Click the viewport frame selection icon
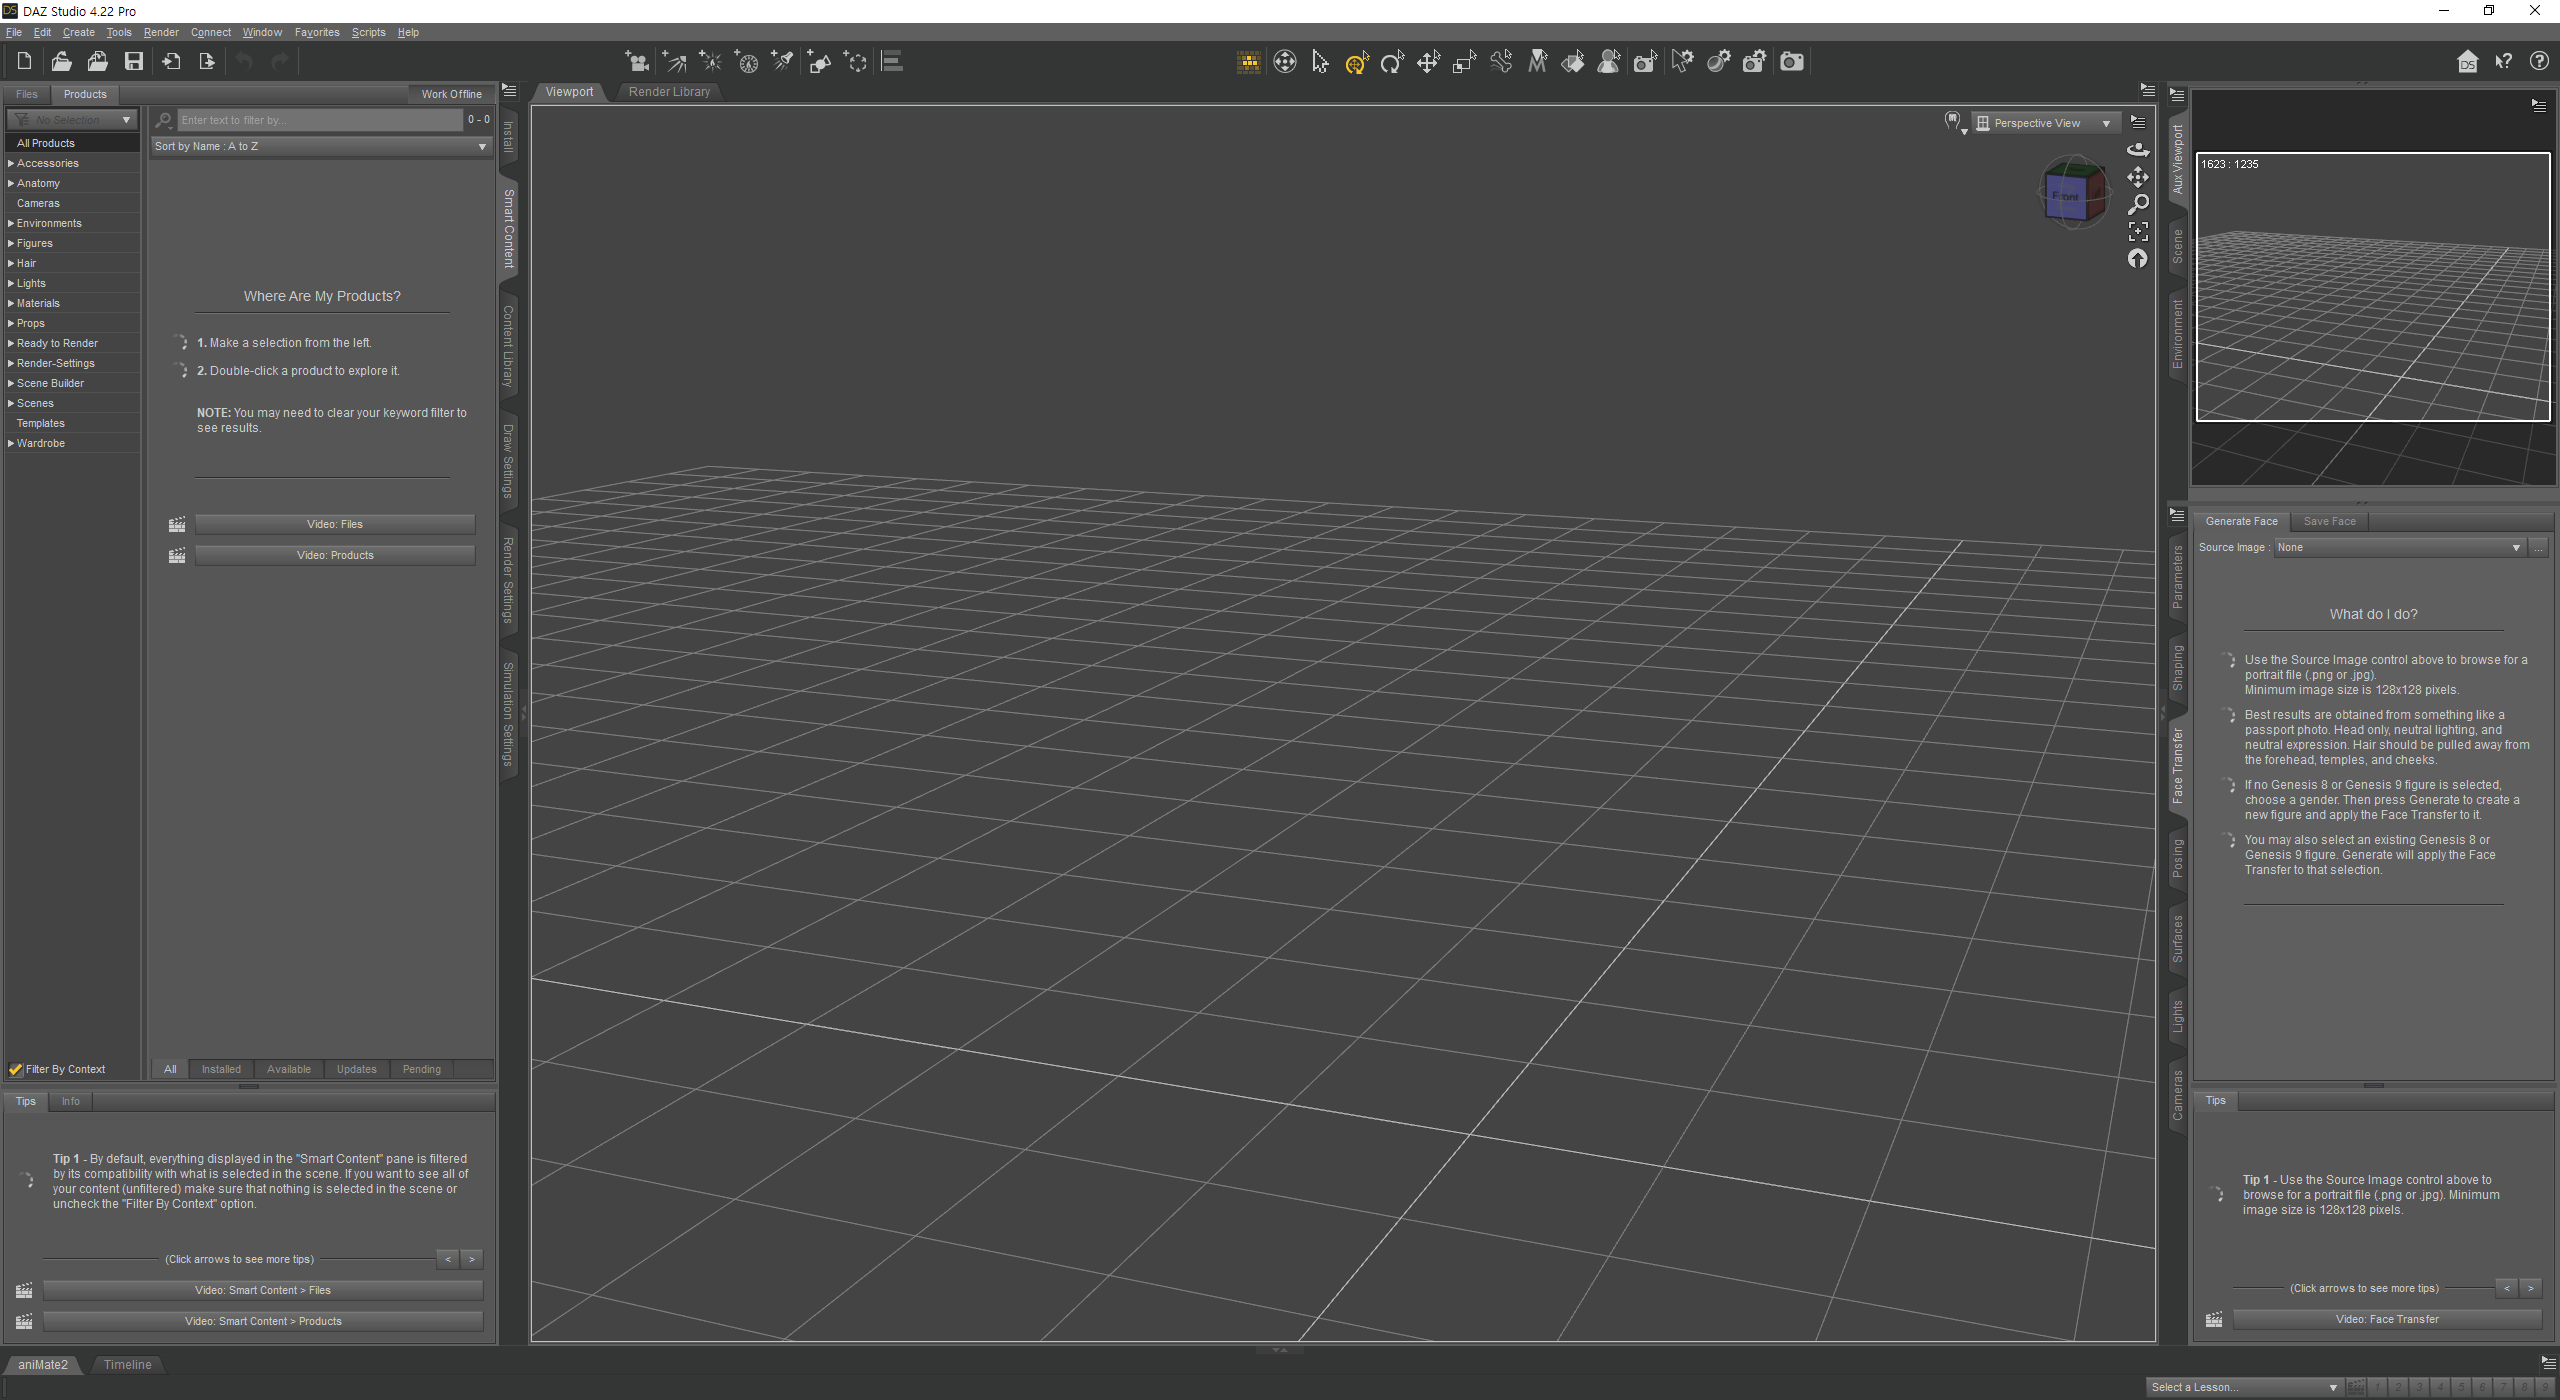The image size is (2560, 1400). (x=2138, y=232)
